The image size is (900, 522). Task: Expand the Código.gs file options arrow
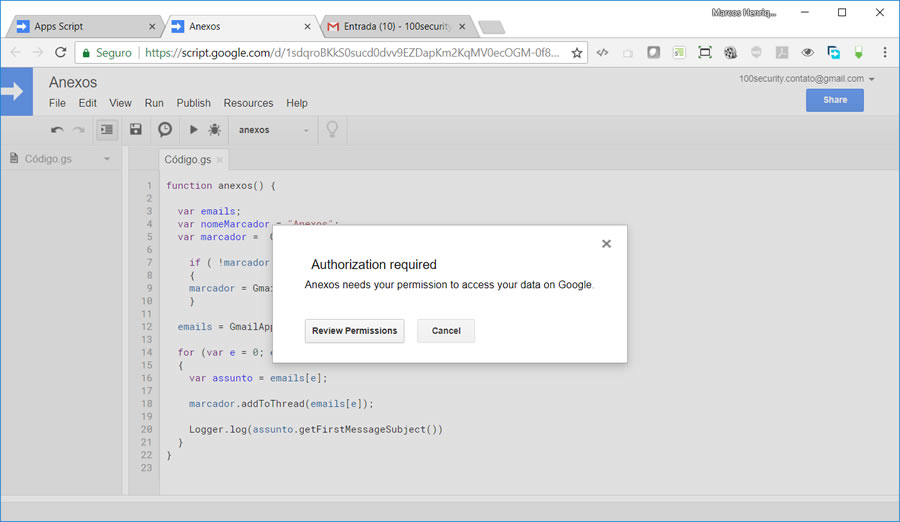(x=107, y=158)
